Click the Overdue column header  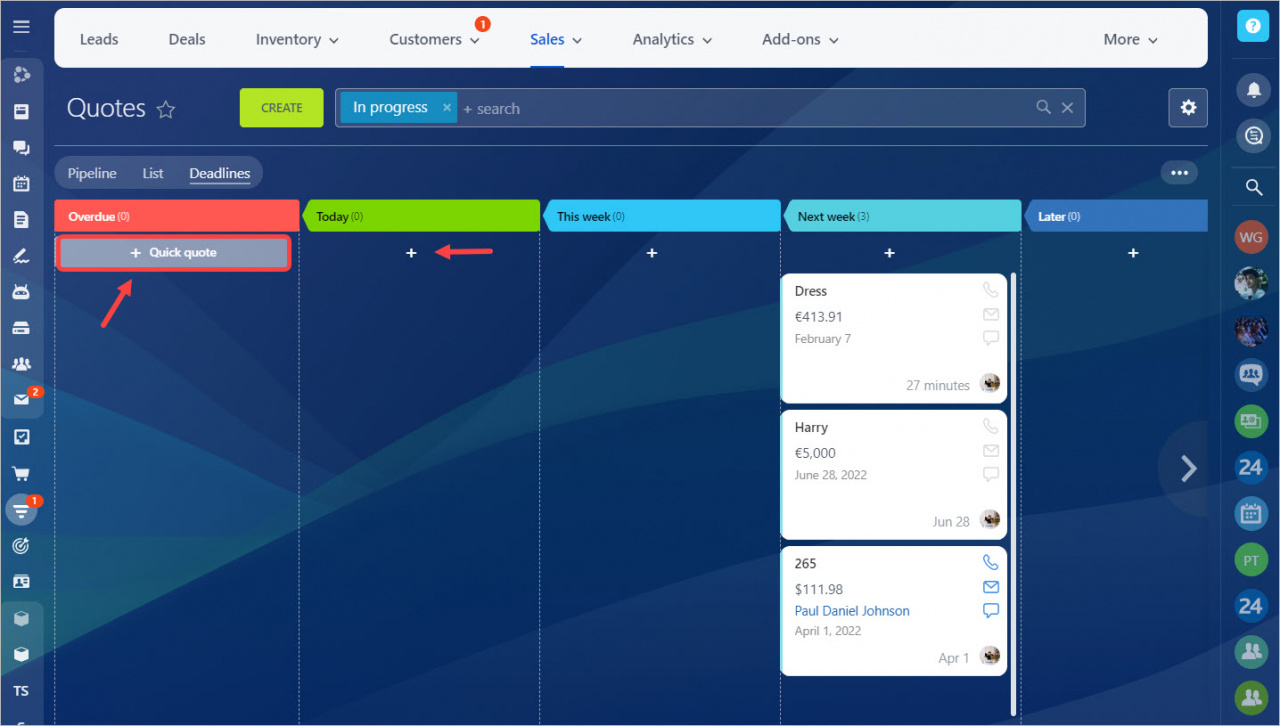click(x=177, y=216)
